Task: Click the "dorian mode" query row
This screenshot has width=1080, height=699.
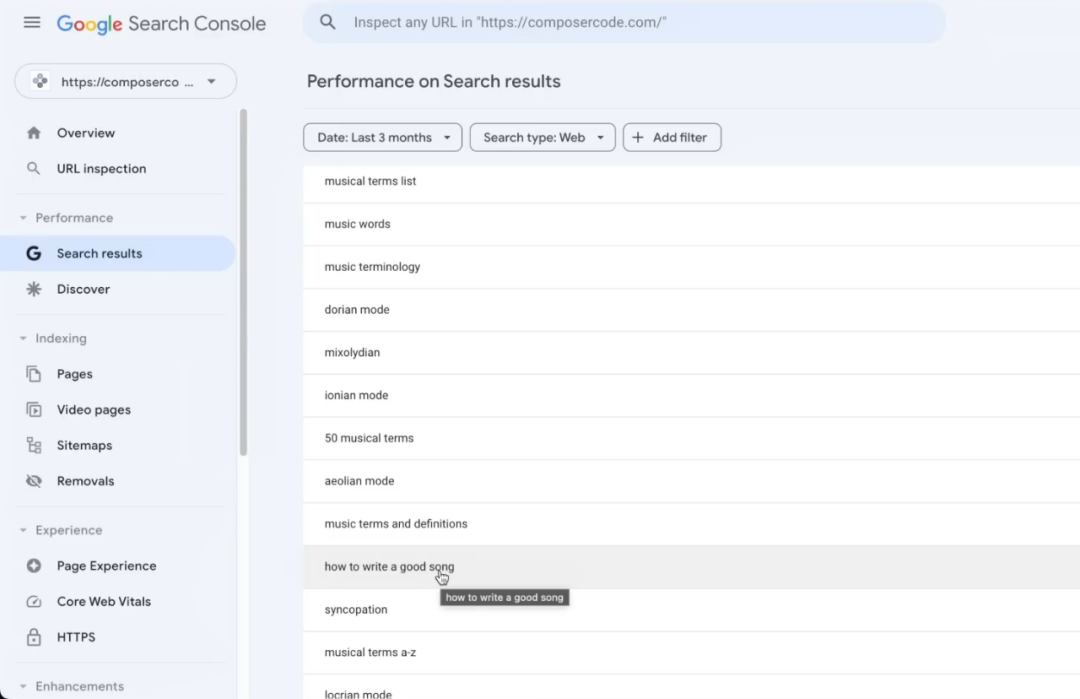Action: coord(357,310)
